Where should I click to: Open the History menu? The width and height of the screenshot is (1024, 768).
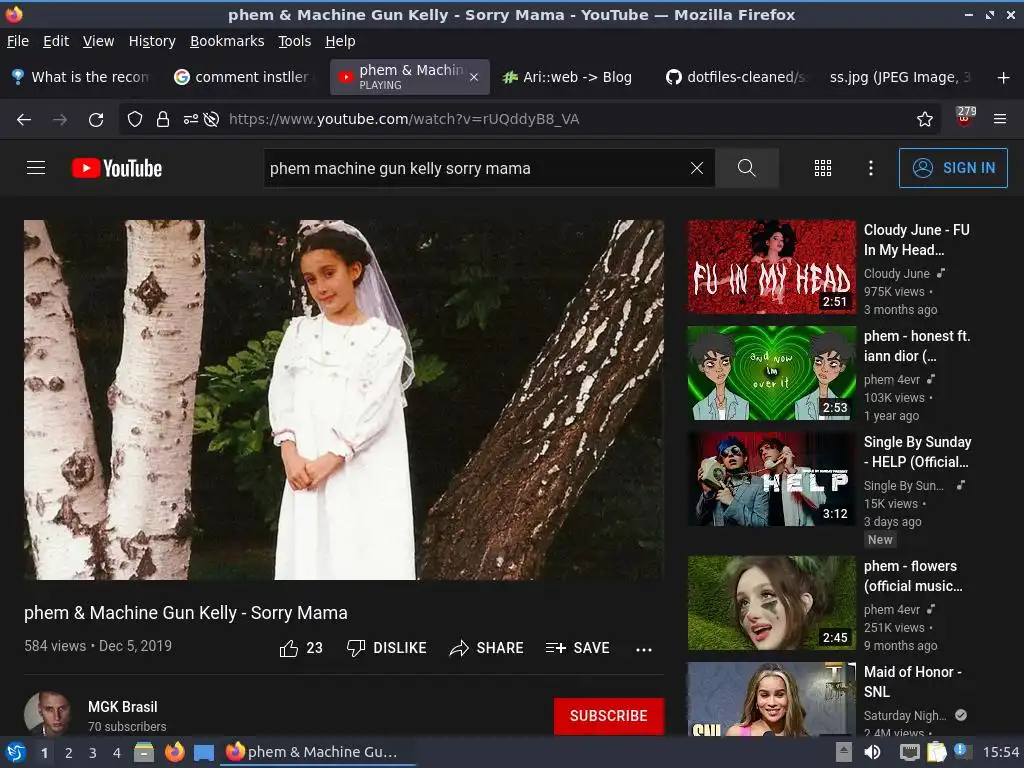click(x=152, y=41)
